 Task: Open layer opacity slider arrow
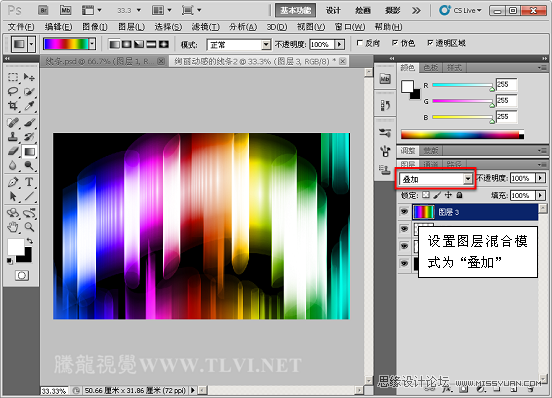[x=540, y=178]
